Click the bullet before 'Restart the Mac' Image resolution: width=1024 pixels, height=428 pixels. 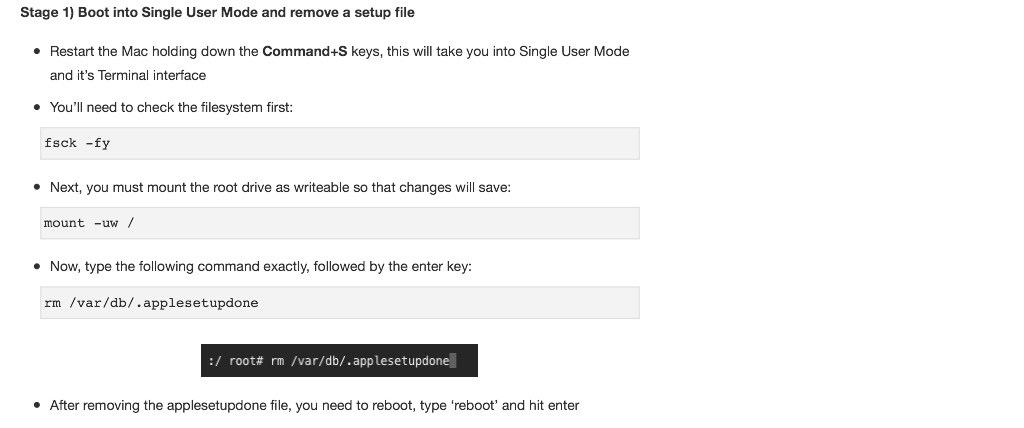click(x=37, y=51)
